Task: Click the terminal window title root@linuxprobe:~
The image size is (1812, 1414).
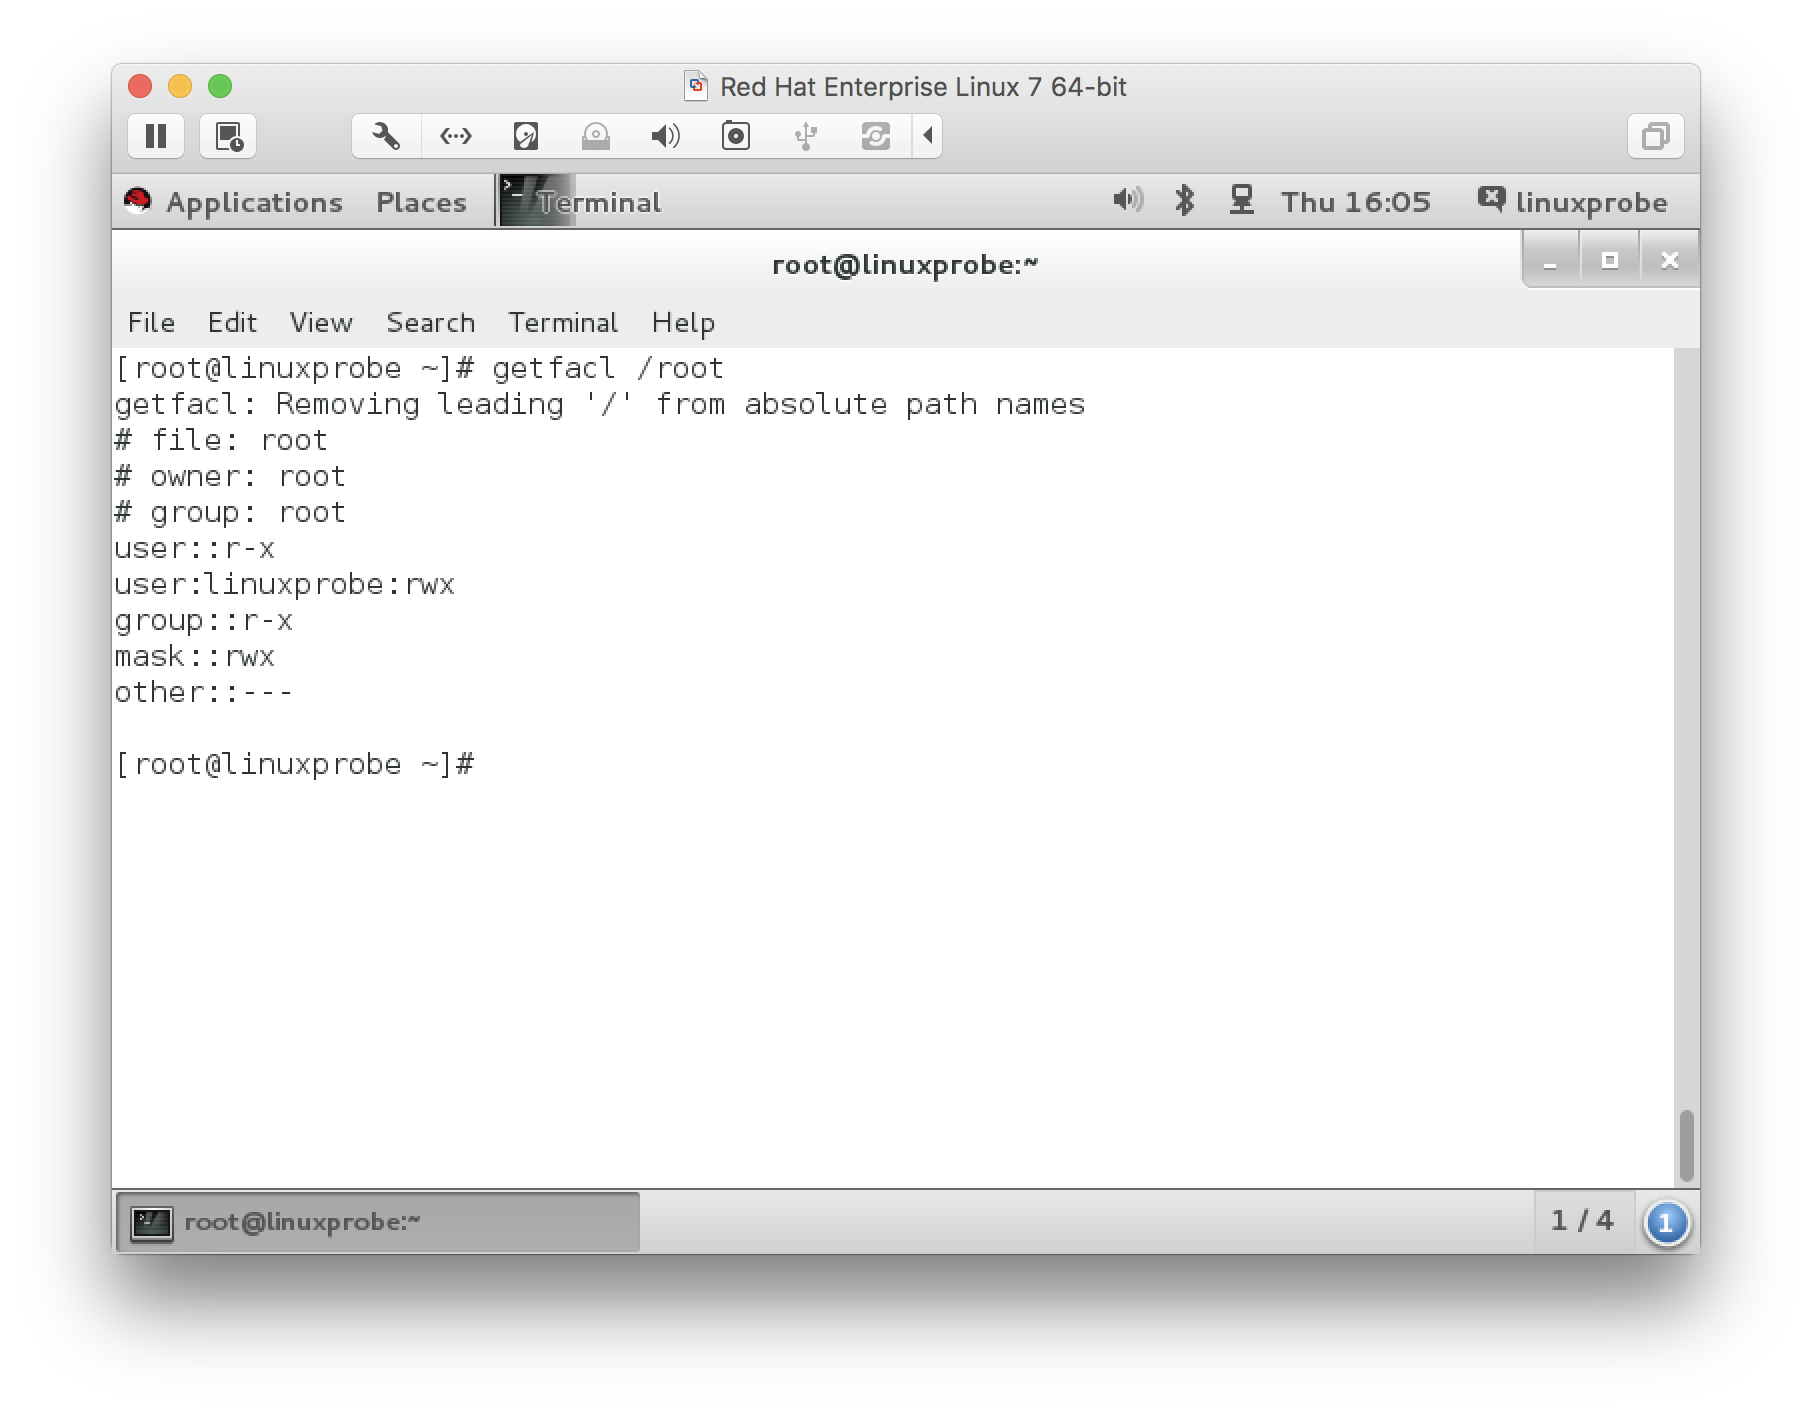Action: [x=905, y=265]
